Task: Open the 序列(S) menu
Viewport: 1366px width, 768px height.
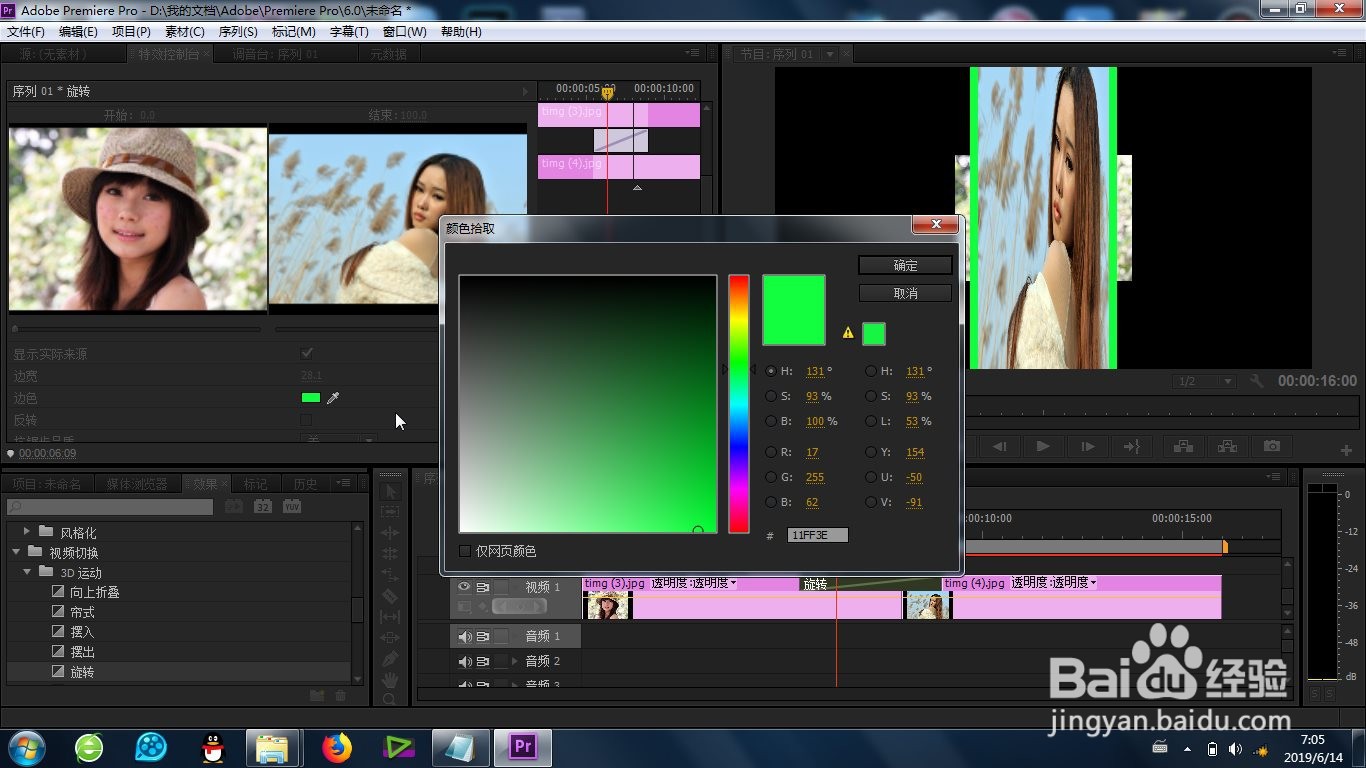Action: (238, 31)
